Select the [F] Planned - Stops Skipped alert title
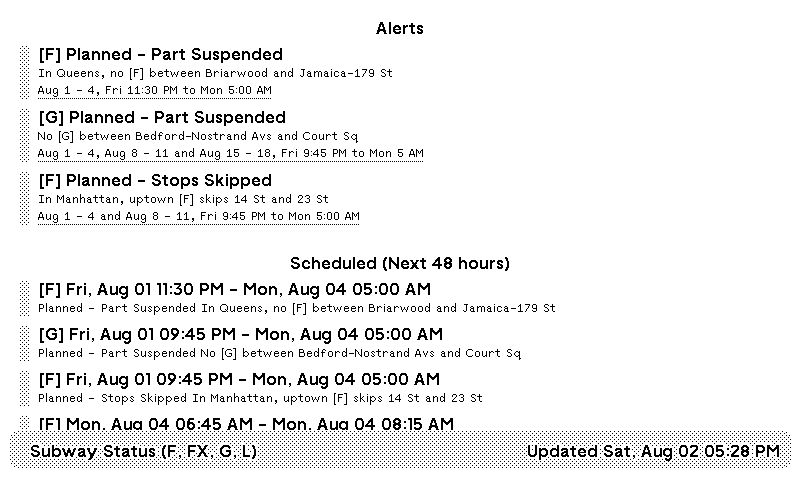 click(154, 181)
